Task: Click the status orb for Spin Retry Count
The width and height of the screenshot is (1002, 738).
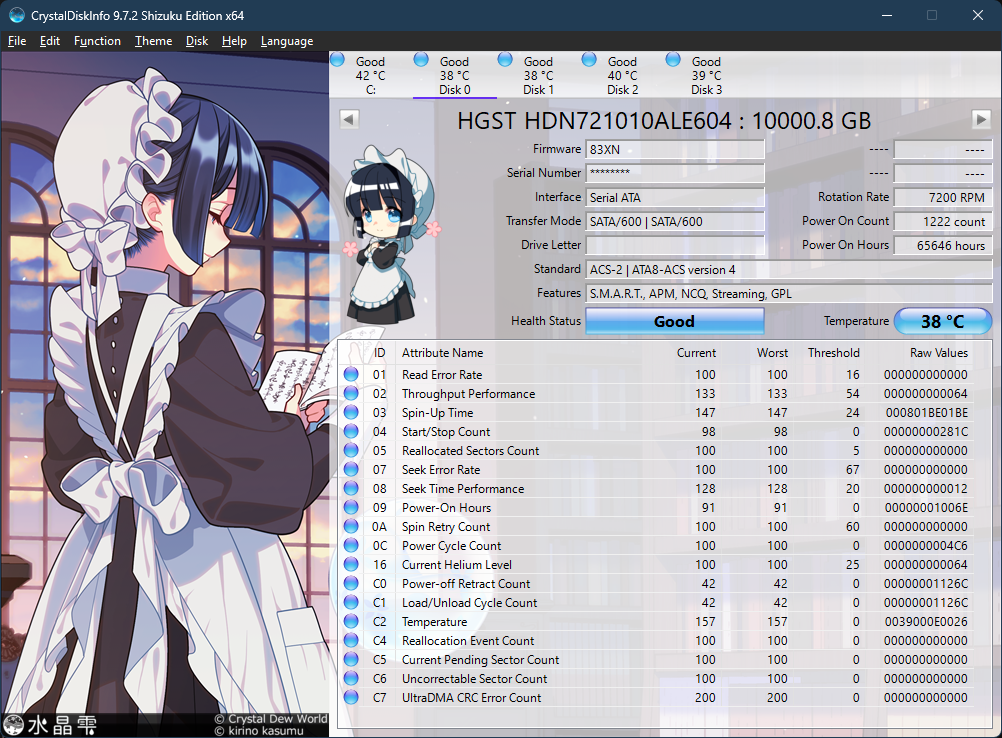Action: click(351, 527)
